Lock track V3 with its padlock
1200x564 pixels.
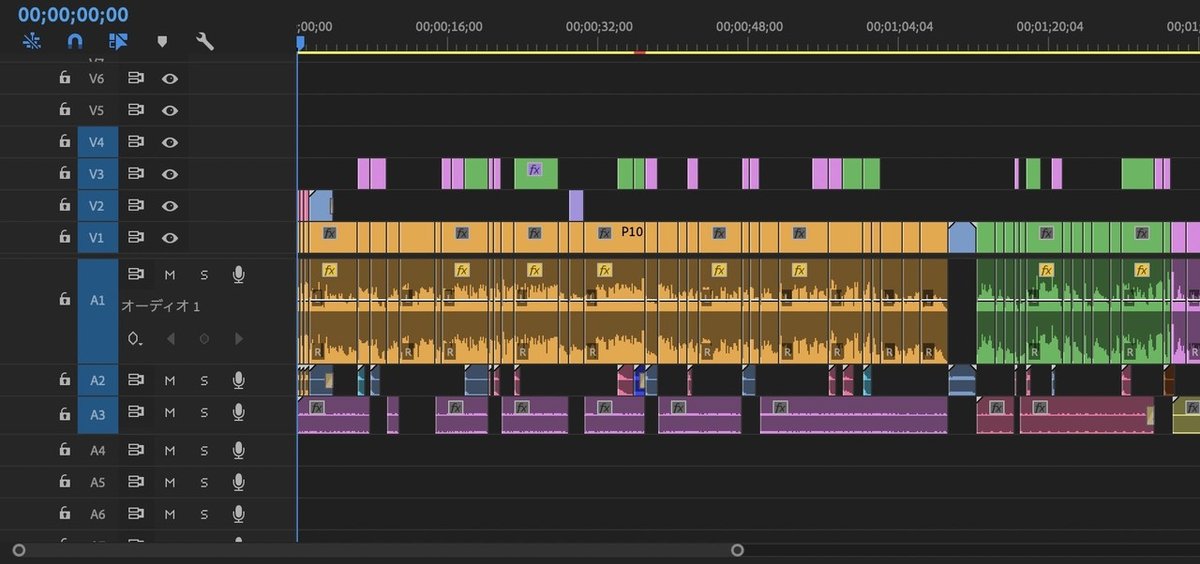click(64, 174)
